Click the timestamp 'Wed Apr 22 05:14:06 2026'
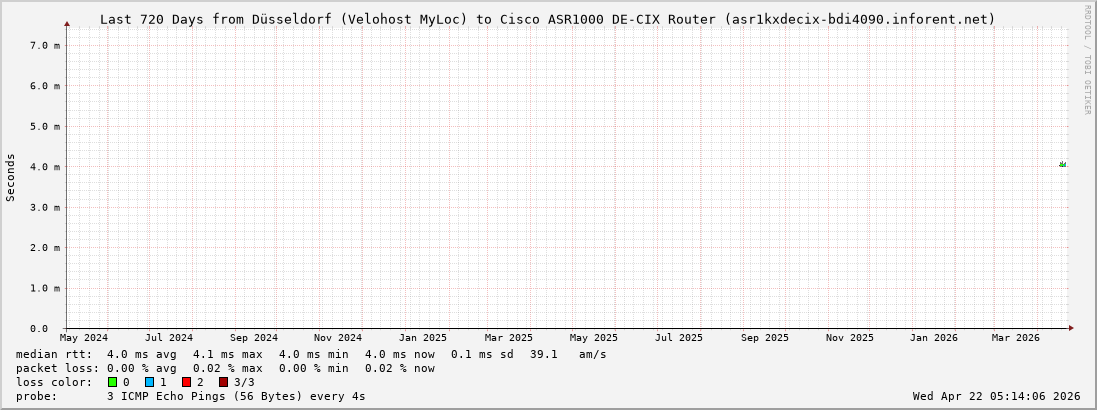This screenshot has width=1097, height=410. (996, 396)
